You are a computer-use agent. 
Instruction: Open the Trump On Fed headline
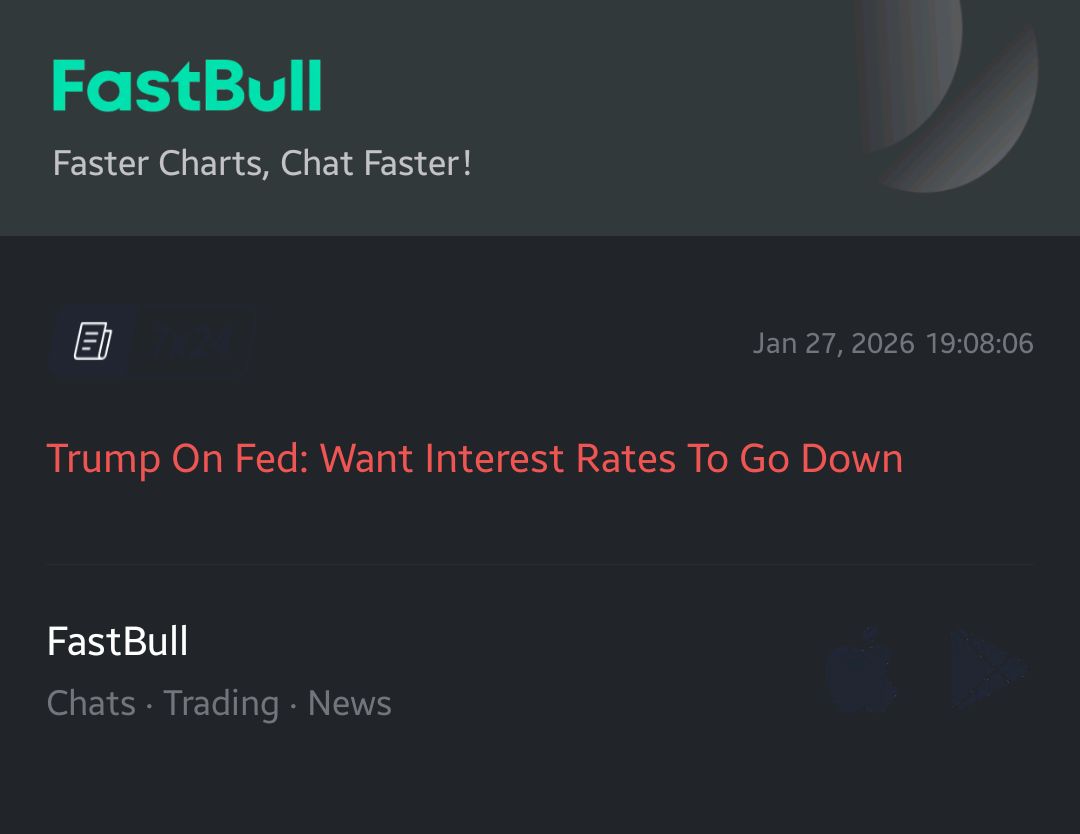[x=475, y=459]
